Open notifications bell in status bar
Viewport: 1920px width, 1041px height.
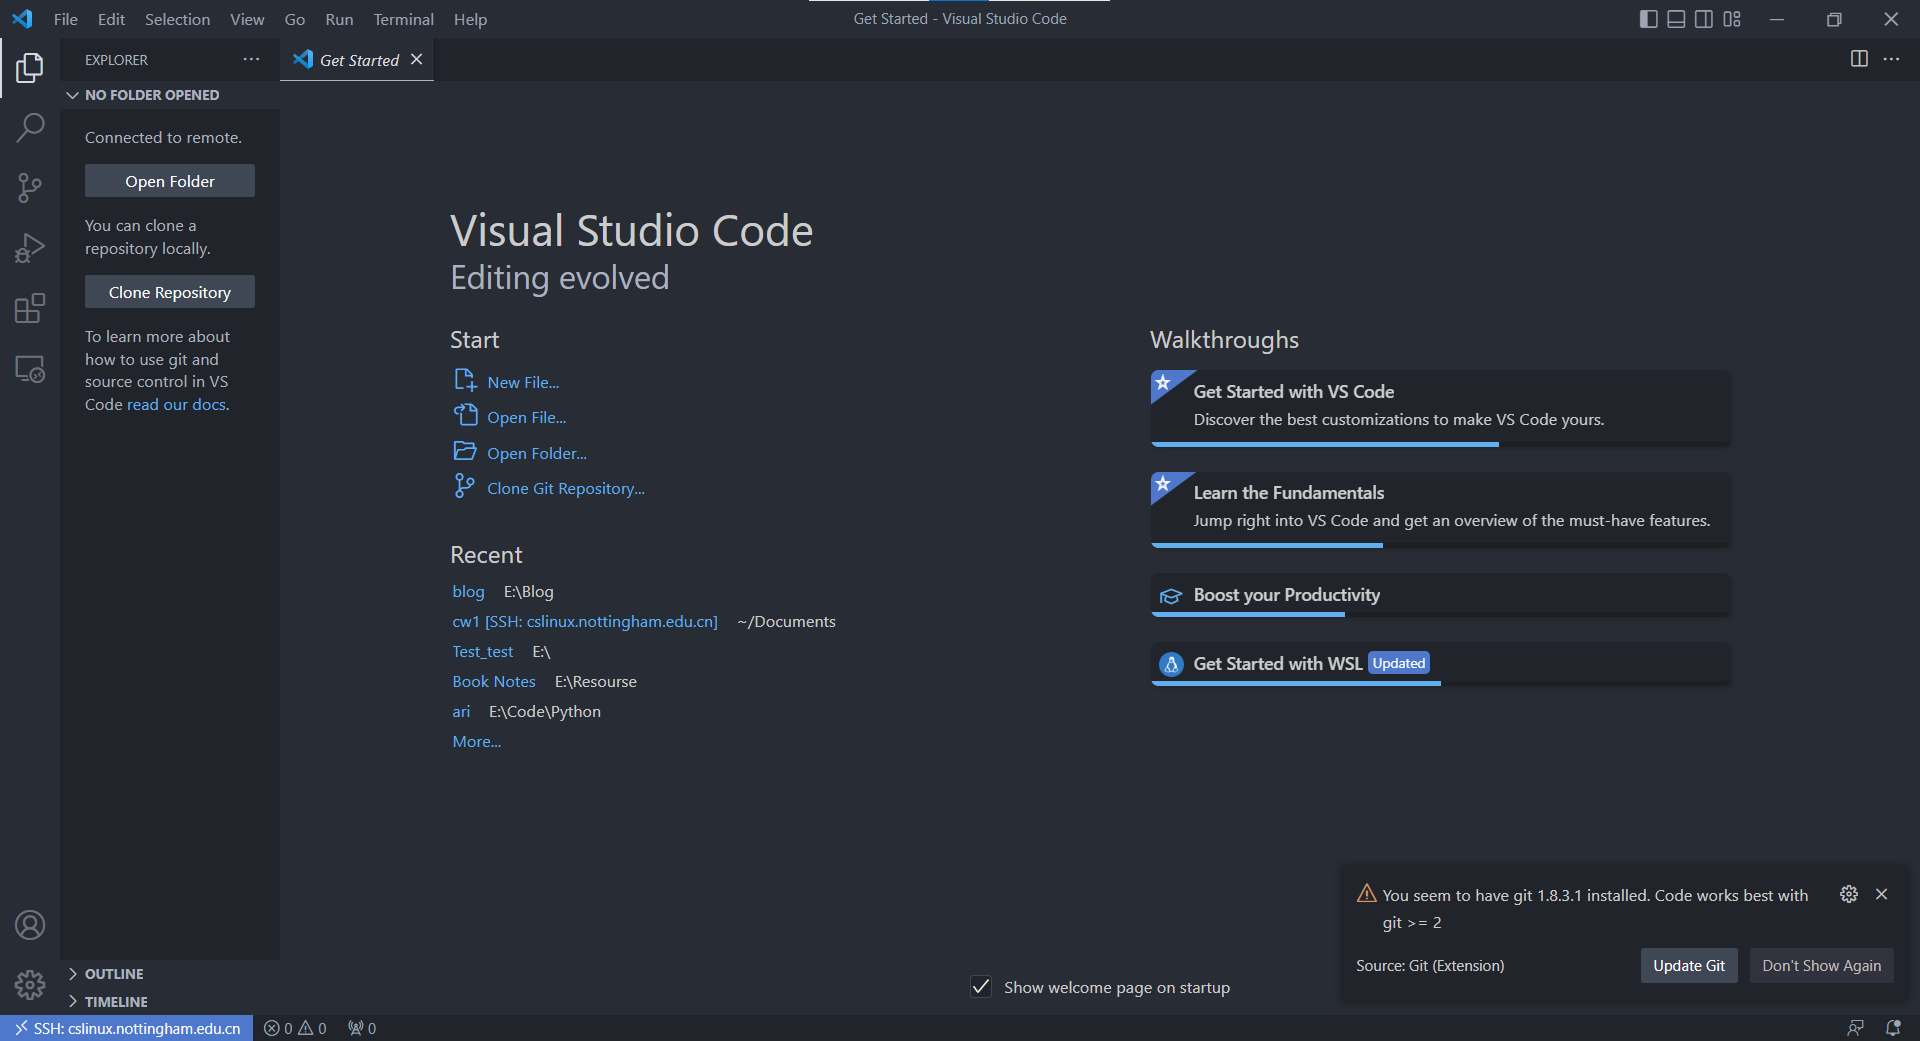click(x=1893, y=1028)
